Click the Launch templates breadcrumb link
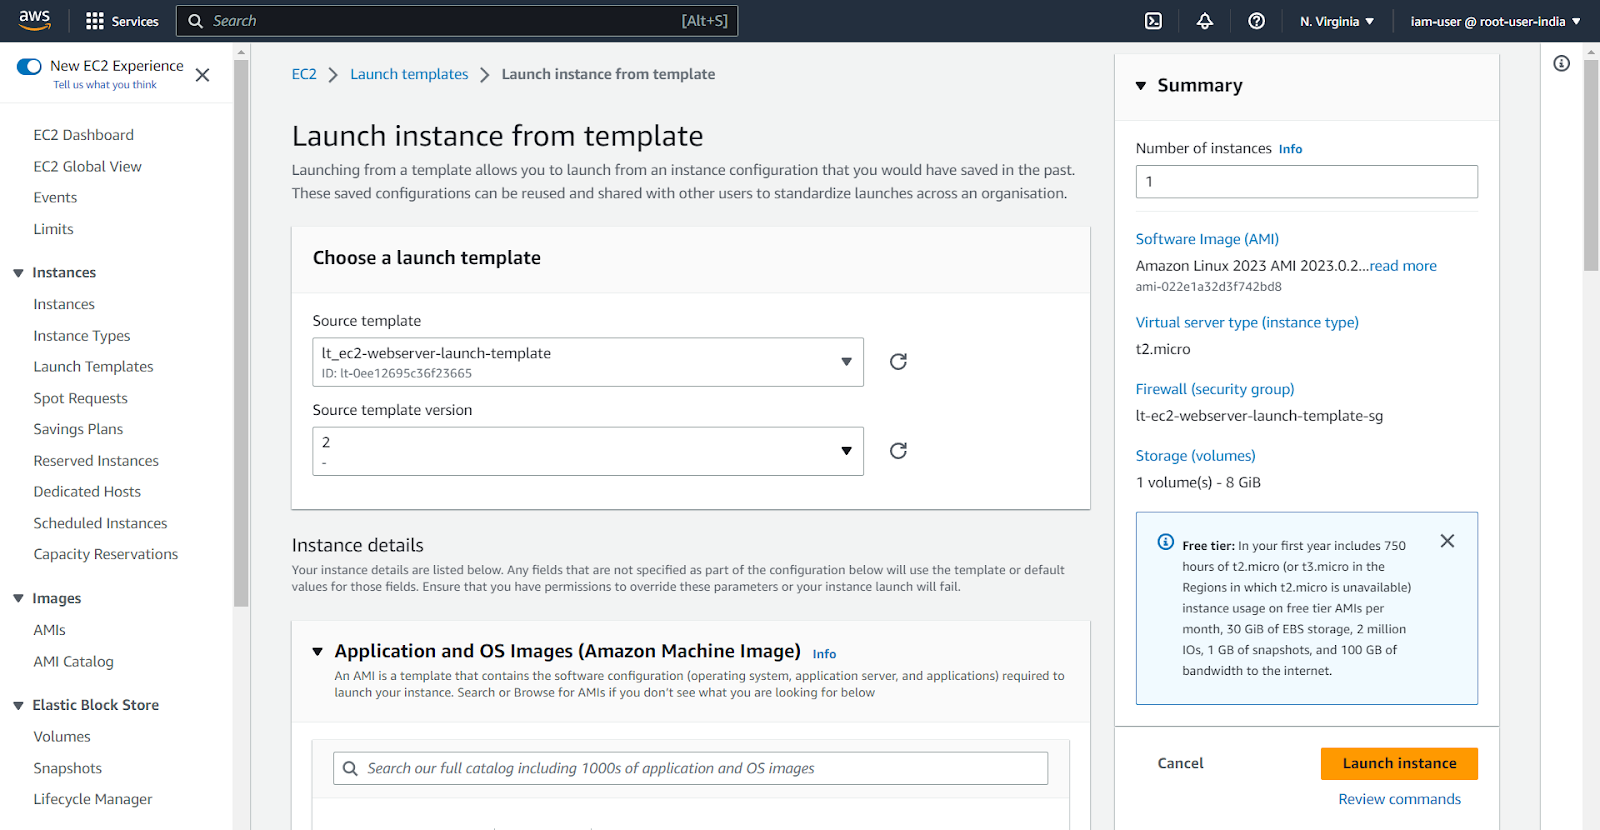The width and height of the screenshot is (1600, 830). pyautogui.click(x=409, y=74)
